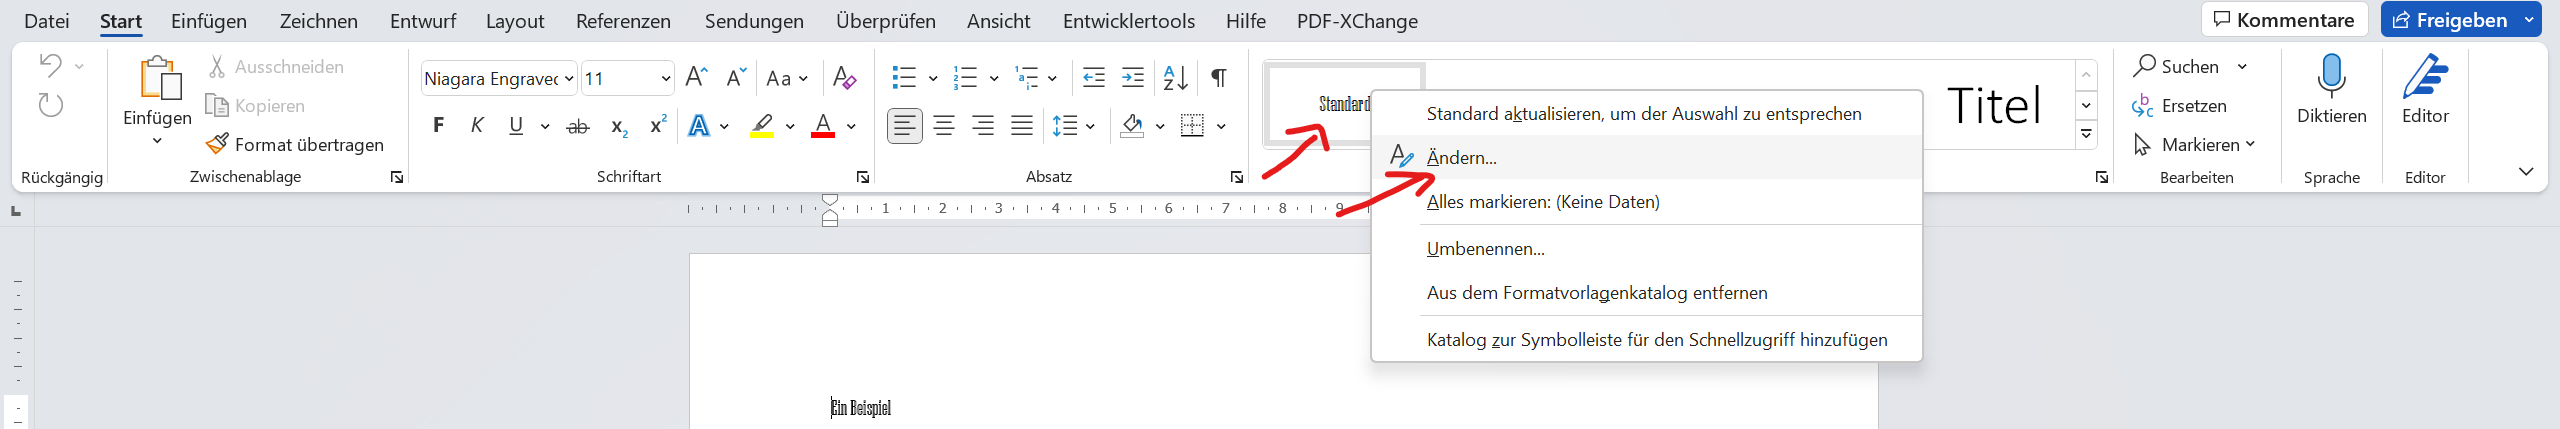Click the Kopieren icon
This screenshot has height=429, width=2560.
click(217, 105)
